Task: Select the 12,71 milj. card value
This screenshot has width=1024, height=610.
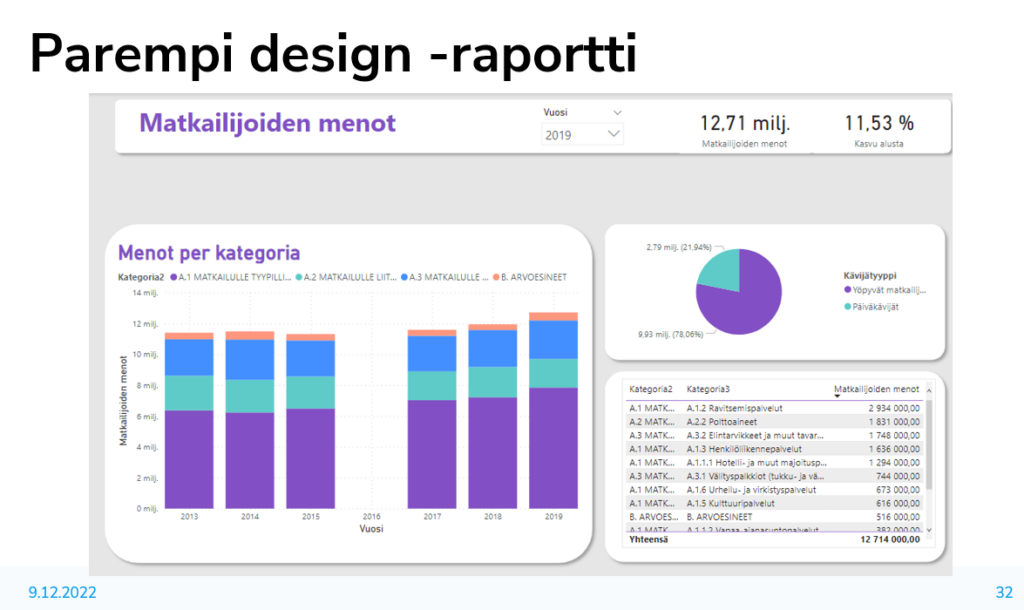Action: (745, 123)
